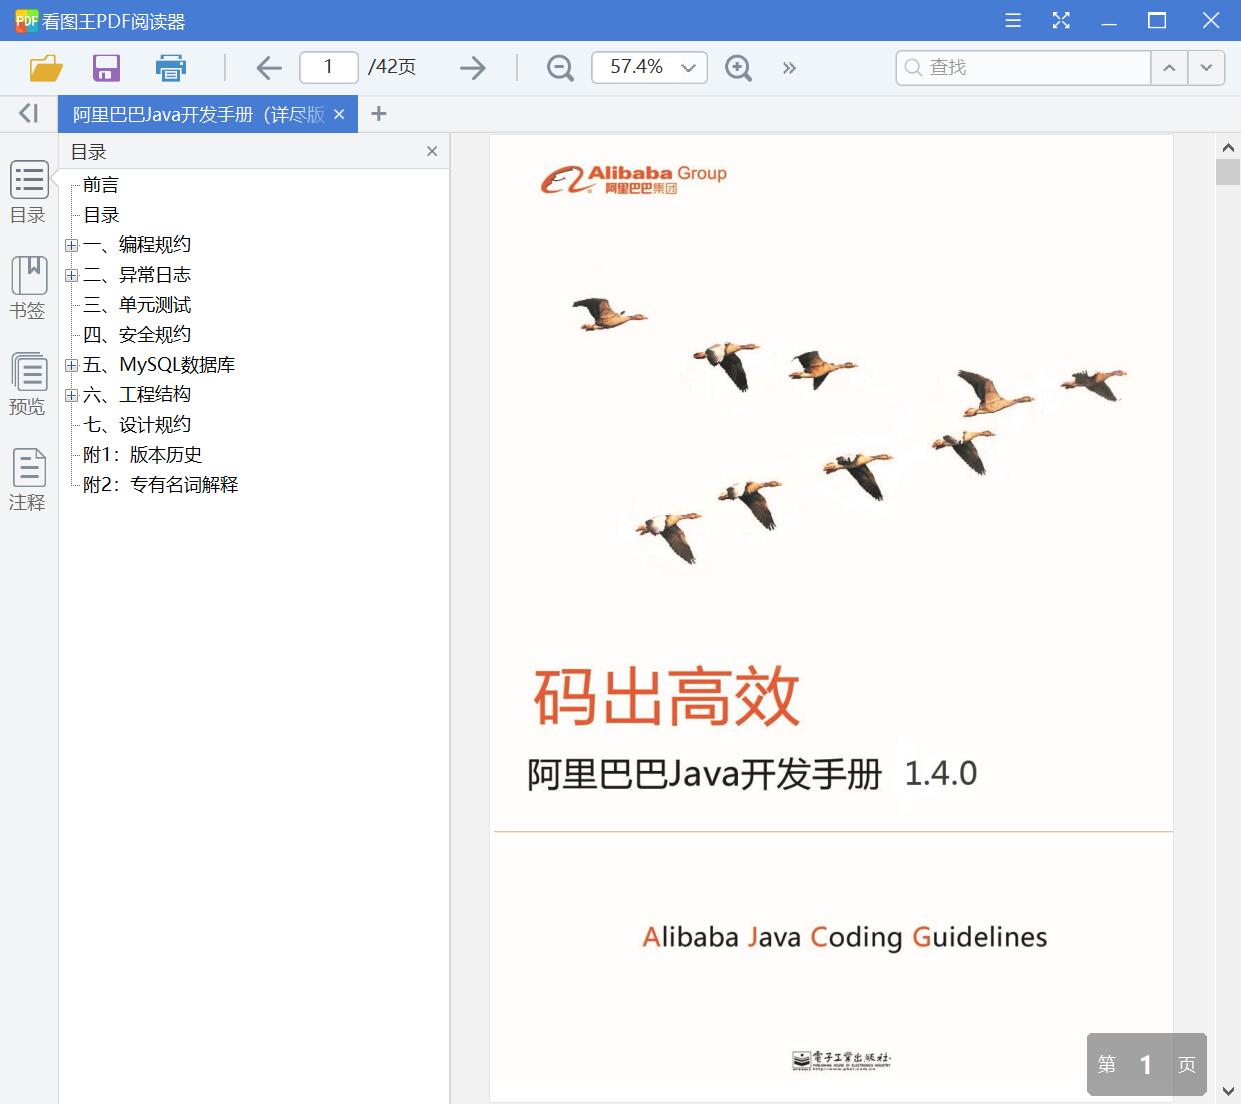
Task: Click the Alibaba Group logo on page
Action: point(633,180)
